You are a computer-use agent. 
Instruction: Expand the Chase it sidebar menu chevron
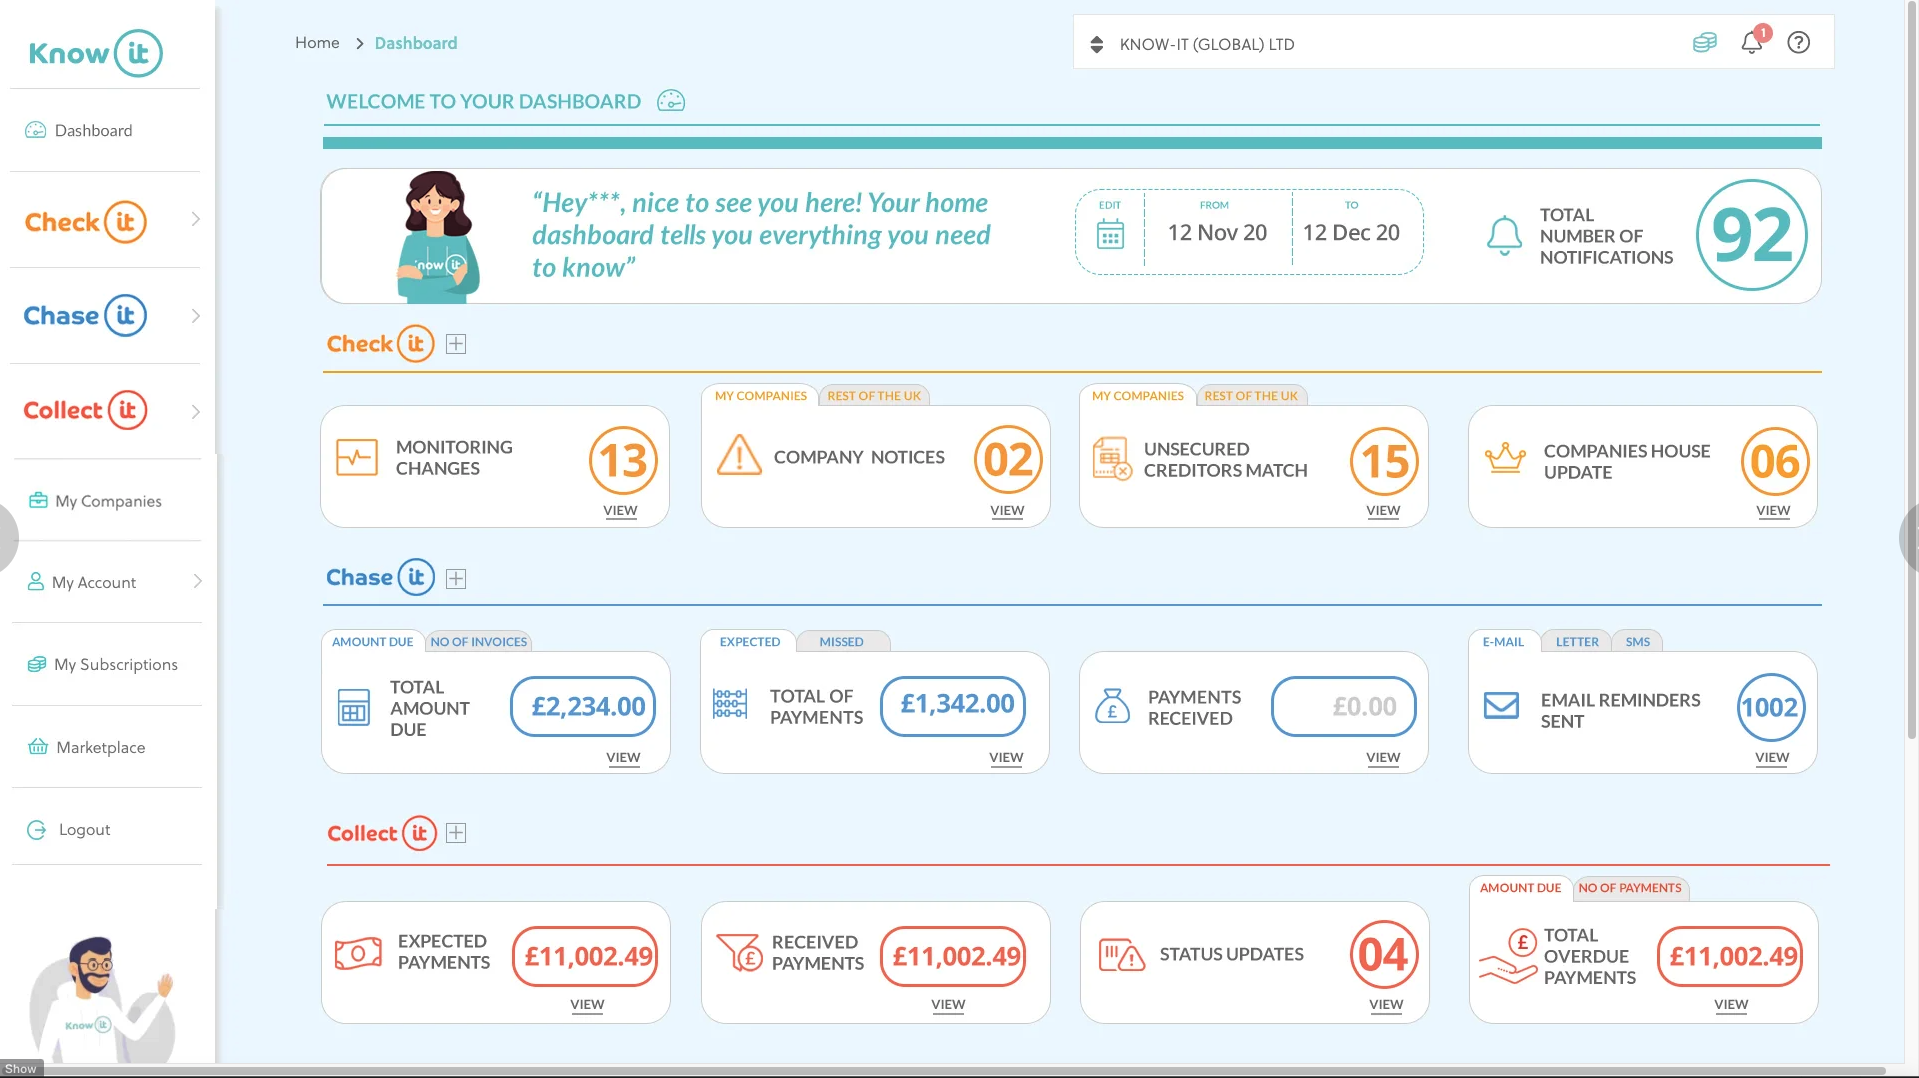click(x=196, y=316)
